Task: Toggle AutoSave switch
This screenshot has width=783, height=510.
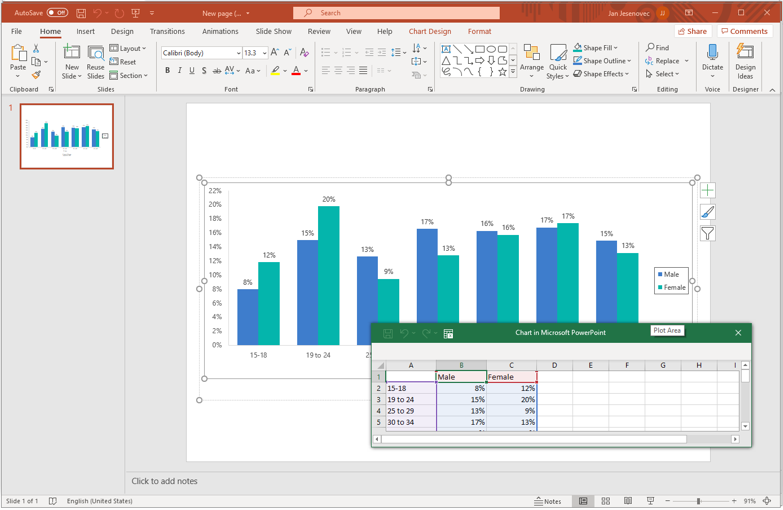Action: [x=57, y=13]
